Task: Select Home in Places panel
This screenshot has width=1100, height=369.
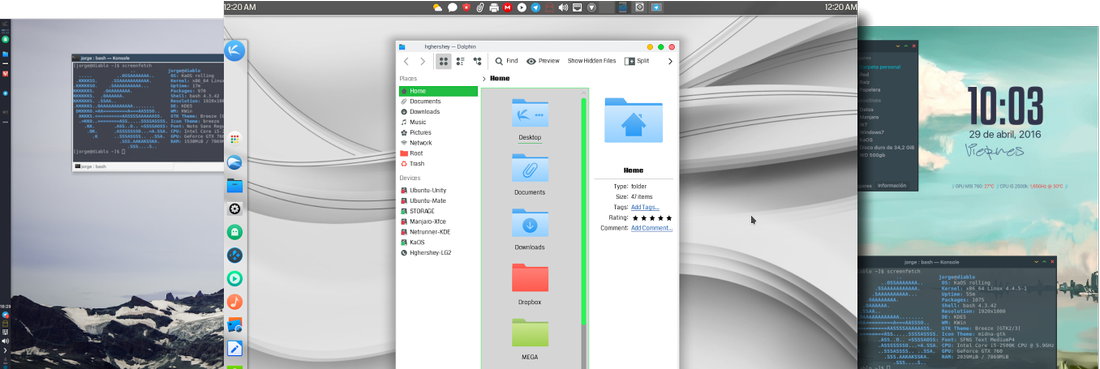Action: [438, 91]
